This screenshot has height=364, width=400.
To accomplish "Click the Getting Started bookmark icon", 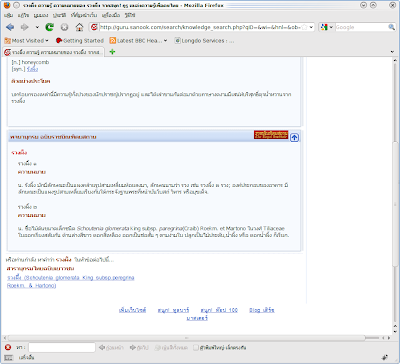I will (59, 41).
